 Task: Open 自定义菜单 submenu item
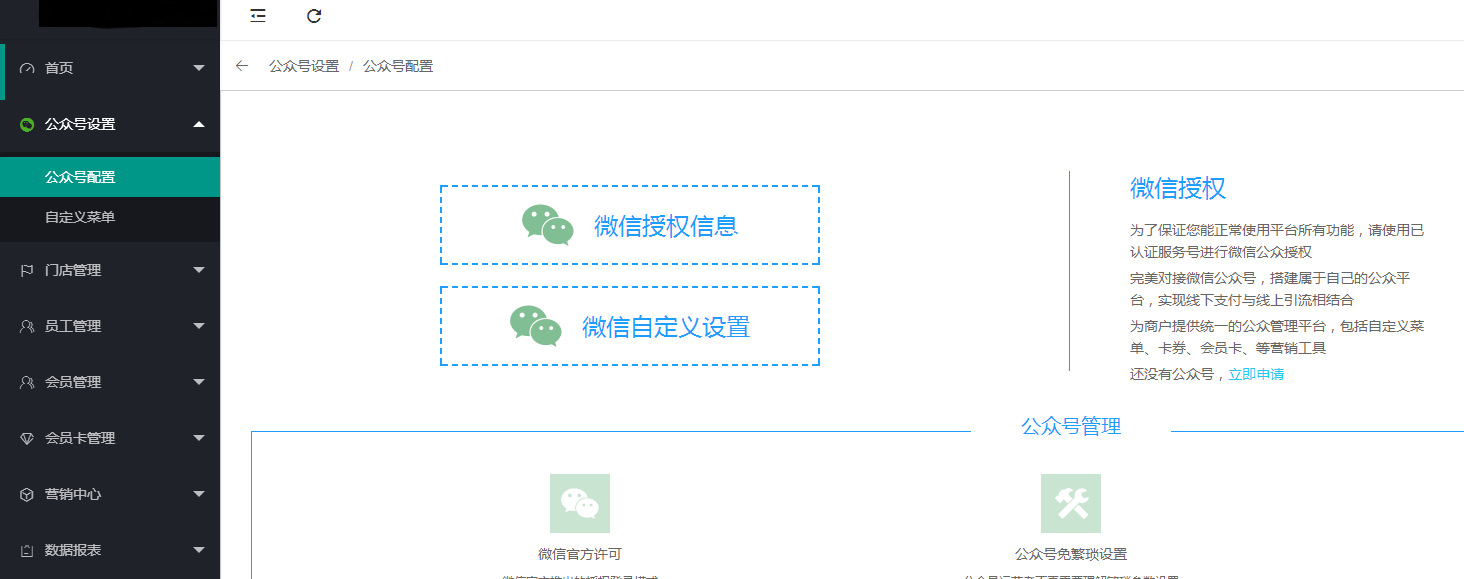110,217
